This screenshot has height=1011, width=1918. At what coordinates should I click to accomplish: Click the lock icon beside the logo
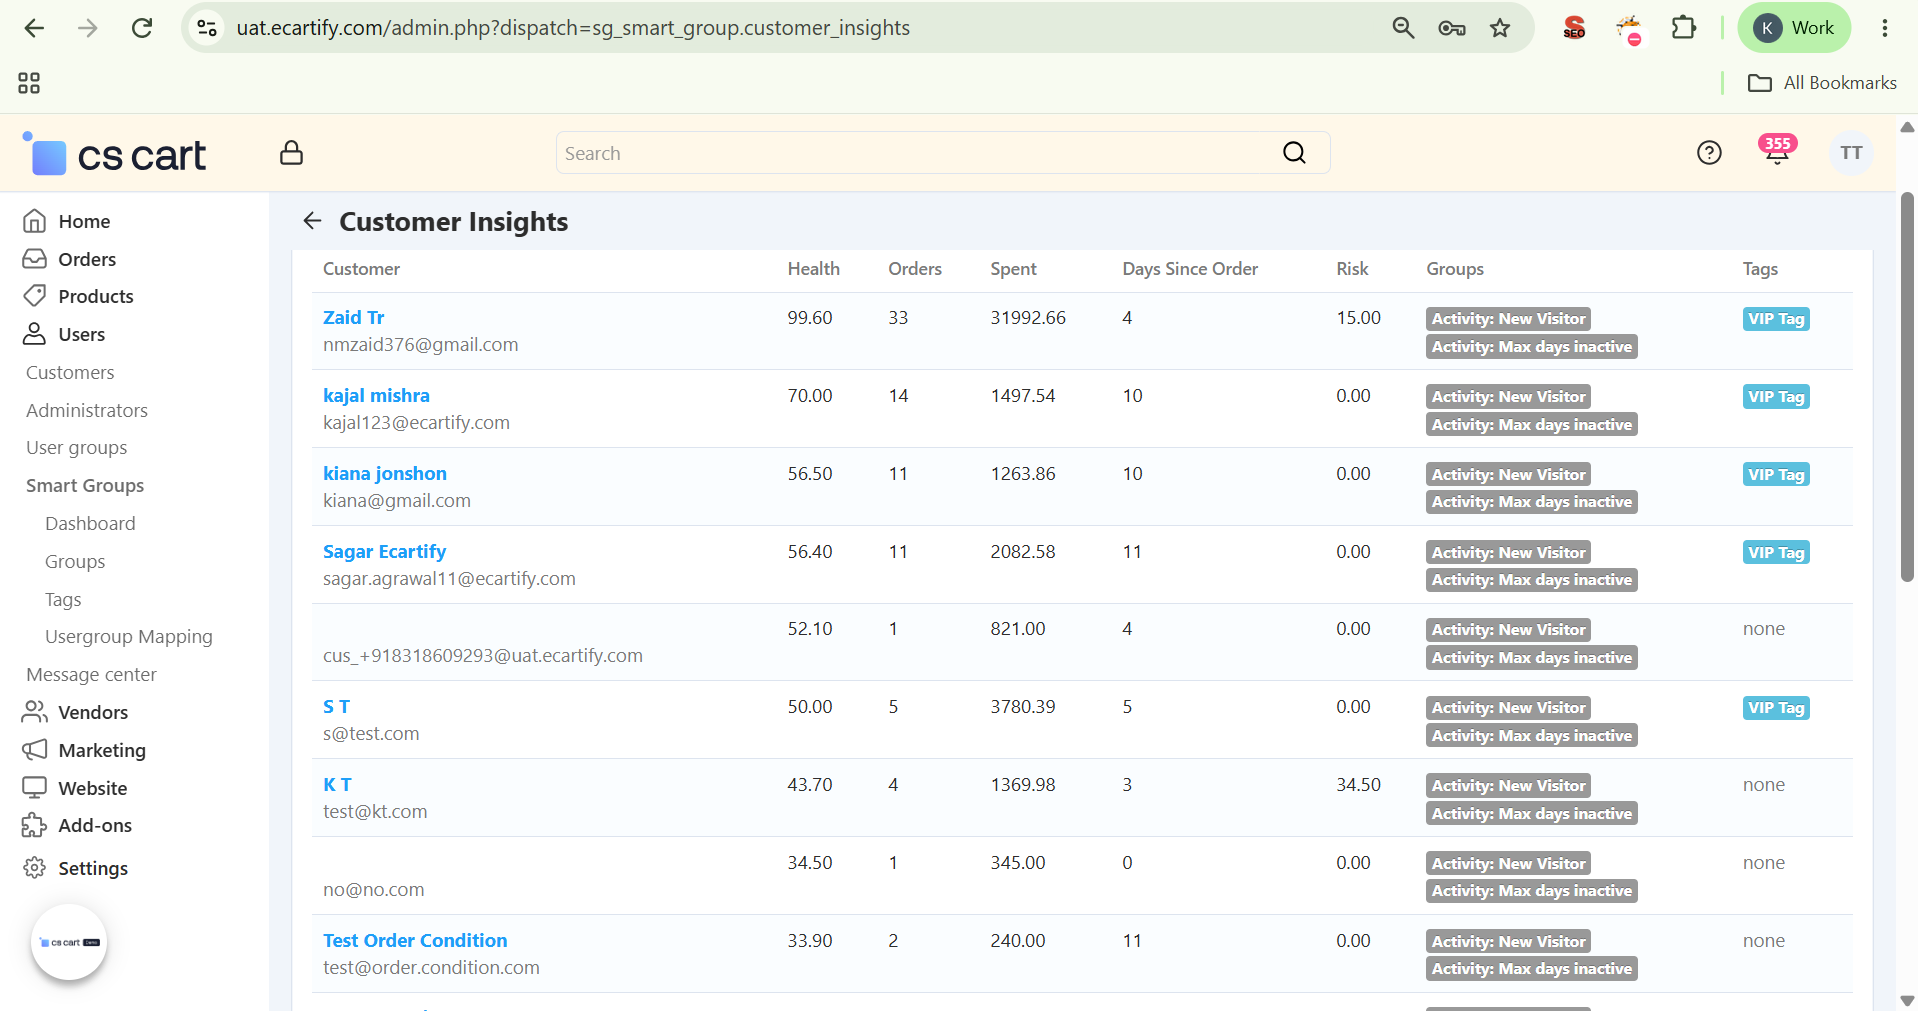pyautogui.click(x=291, y=153)
